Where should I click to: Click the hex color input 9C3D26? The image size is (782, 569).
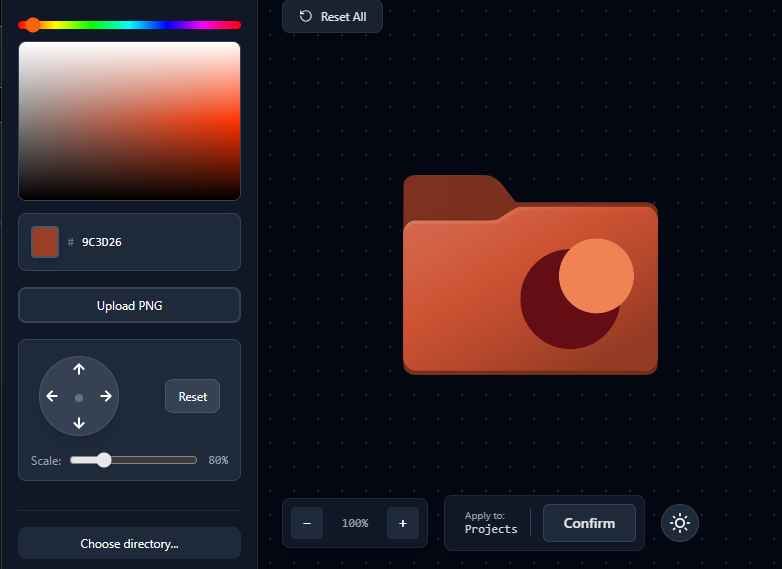[x=102, y=242]
